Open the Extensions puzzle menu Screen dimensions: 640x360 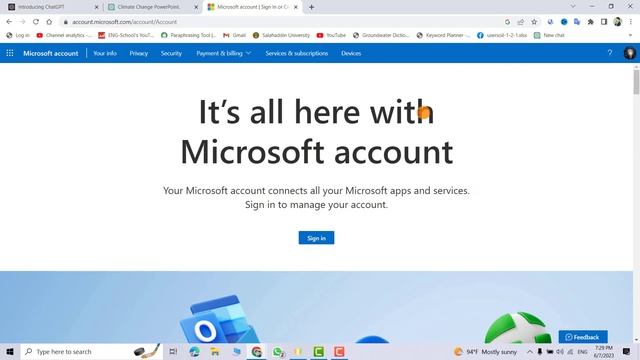coord(590,22)
